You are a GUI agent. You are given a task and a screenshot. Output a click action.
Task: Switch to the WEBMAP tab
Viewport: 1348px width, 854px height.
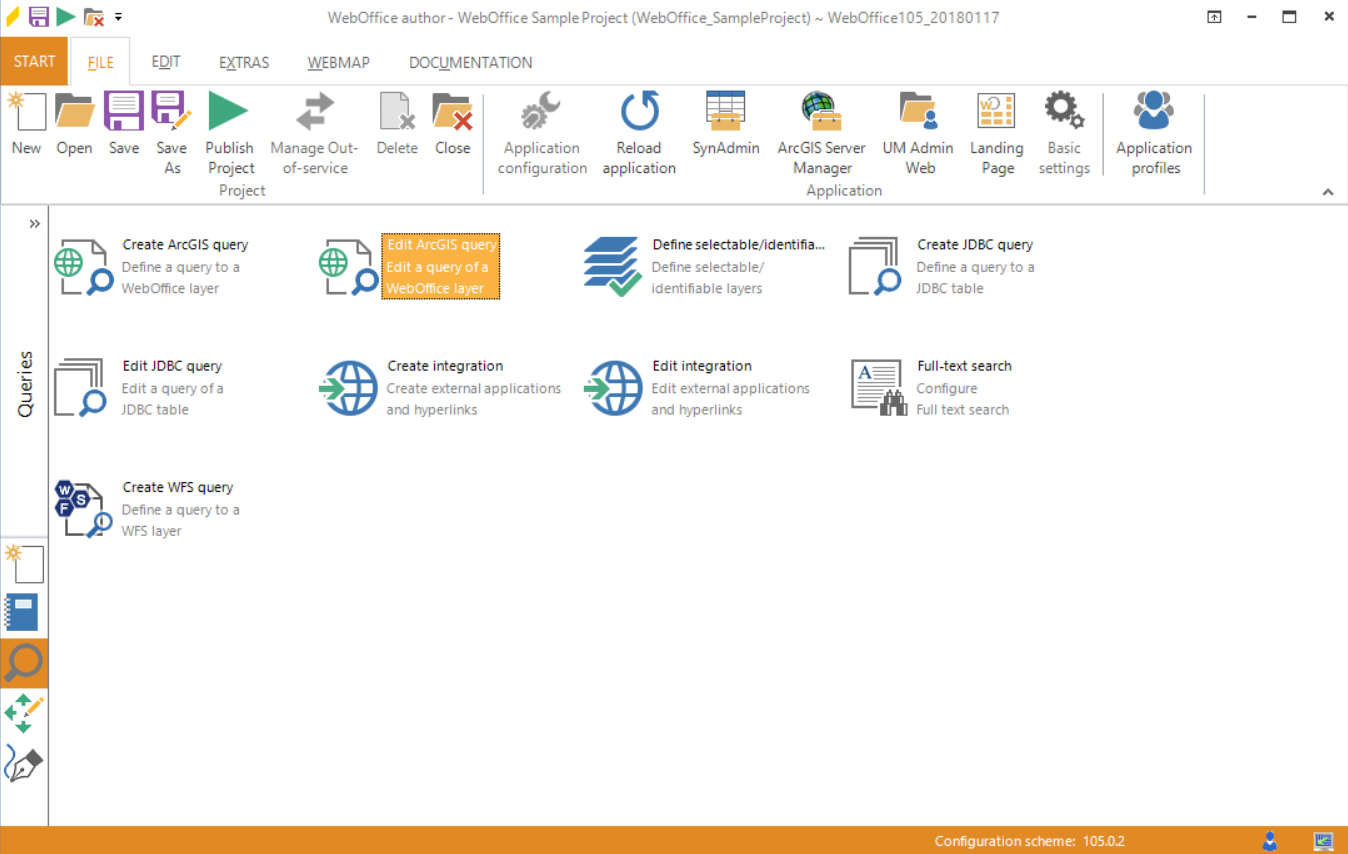pyautogui.click(x=338, y=62)
